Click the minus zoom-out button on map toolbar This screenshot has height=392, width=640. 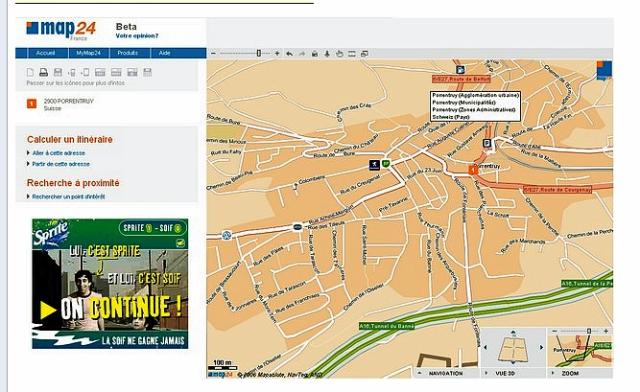213,53
